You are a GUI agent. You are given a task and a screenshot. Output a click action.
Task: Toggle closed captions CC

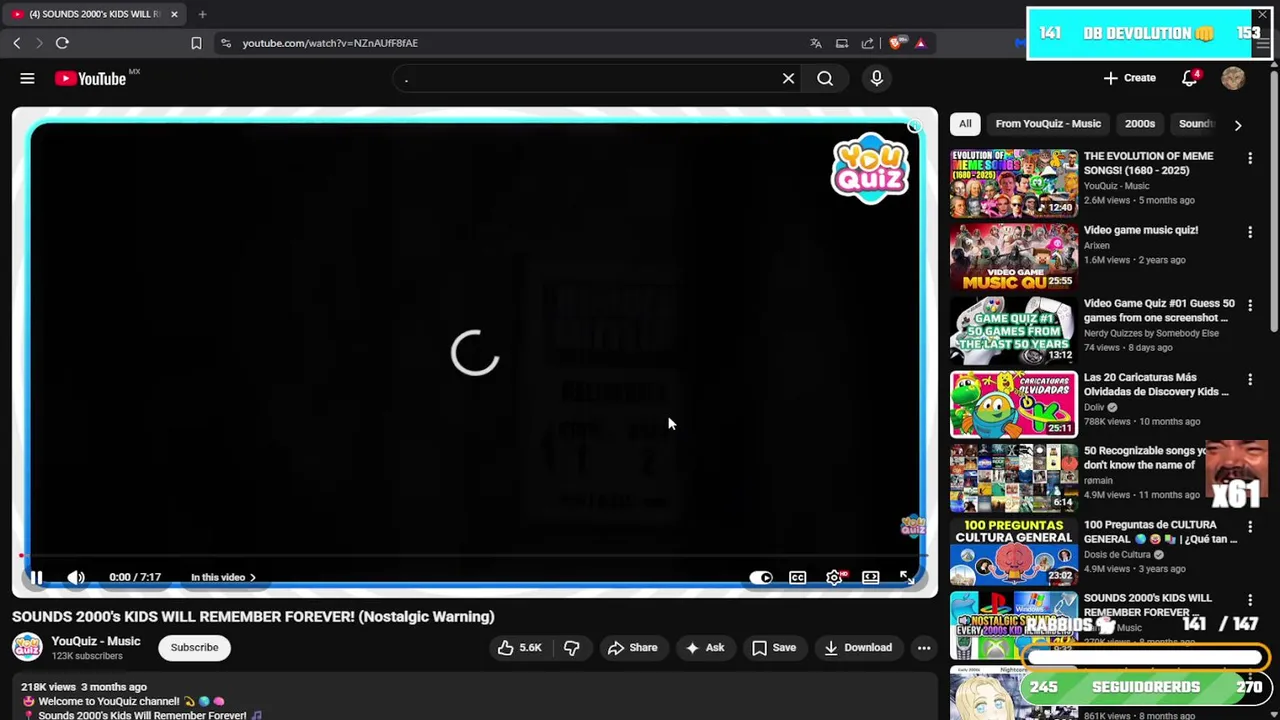coord(797,577)
